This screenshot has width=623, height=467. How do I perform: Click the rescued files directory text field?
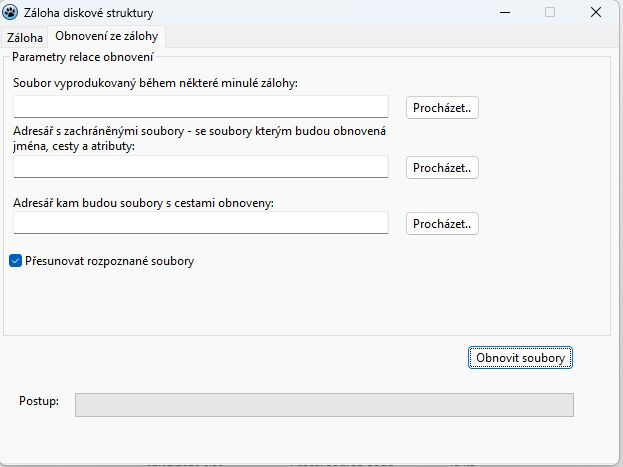(x=201, y=166)
